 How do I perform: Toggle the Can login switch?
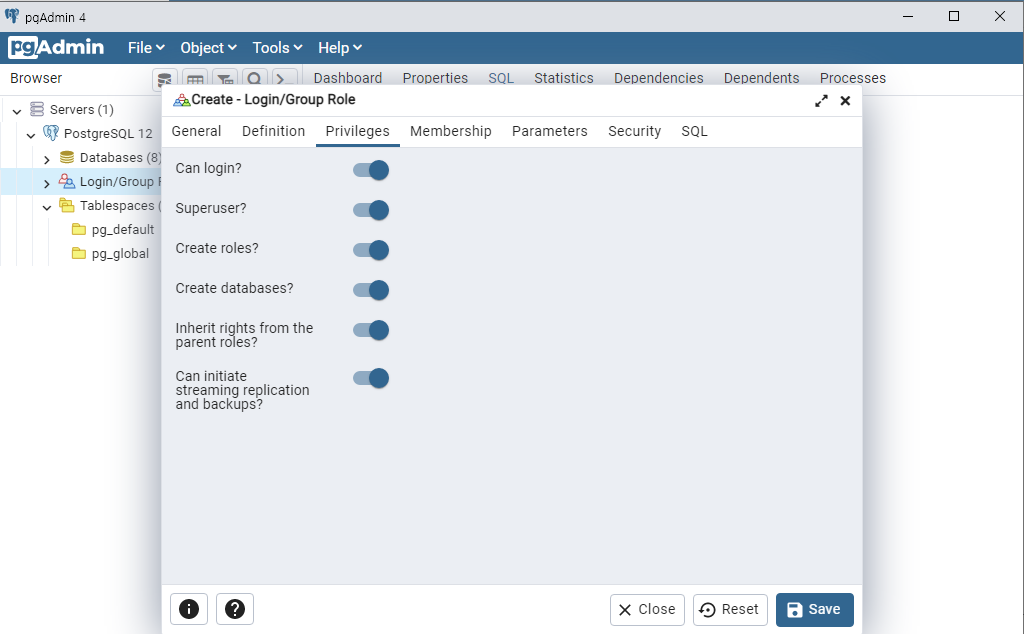pyautogui.click(x=370, y=170)
